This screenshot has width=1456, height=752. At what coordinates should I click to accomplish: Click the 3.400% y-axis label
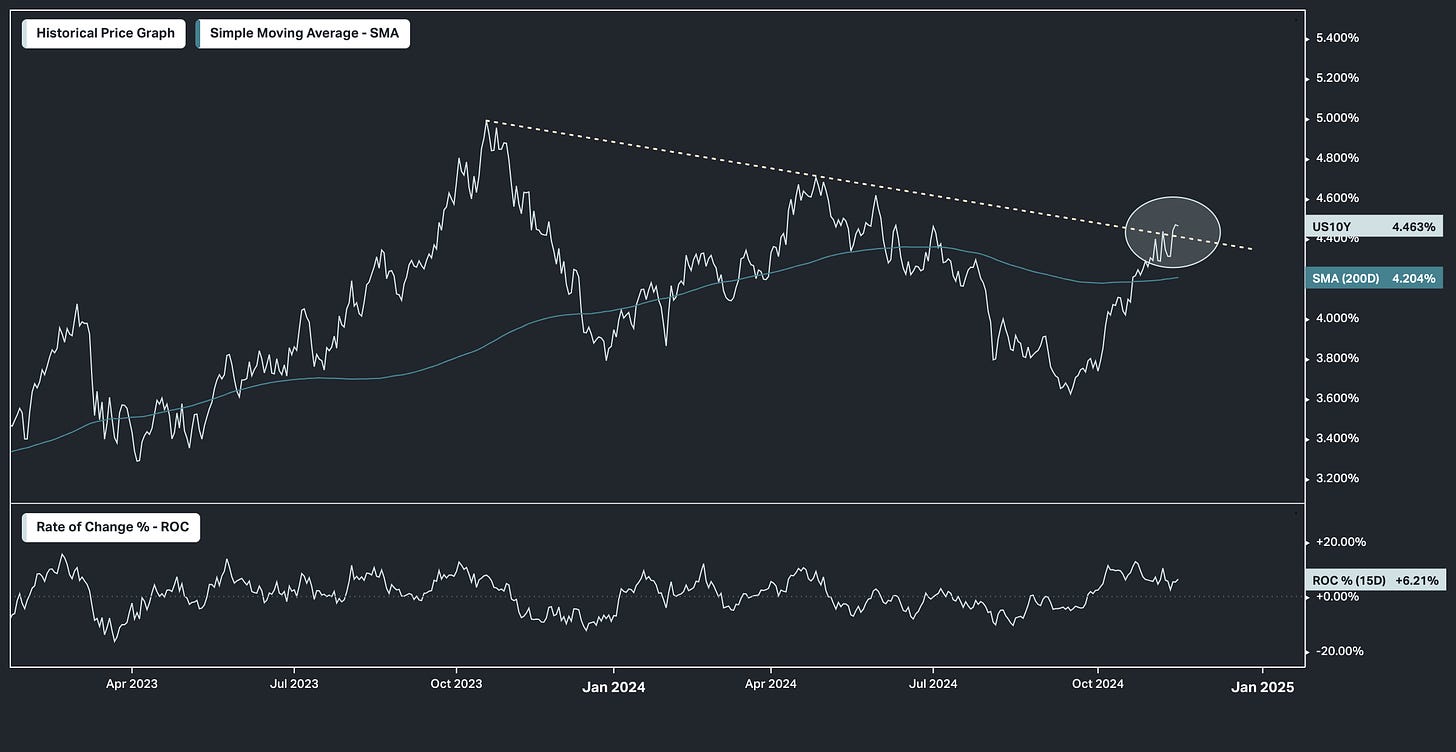click(x=1337, y=438)
